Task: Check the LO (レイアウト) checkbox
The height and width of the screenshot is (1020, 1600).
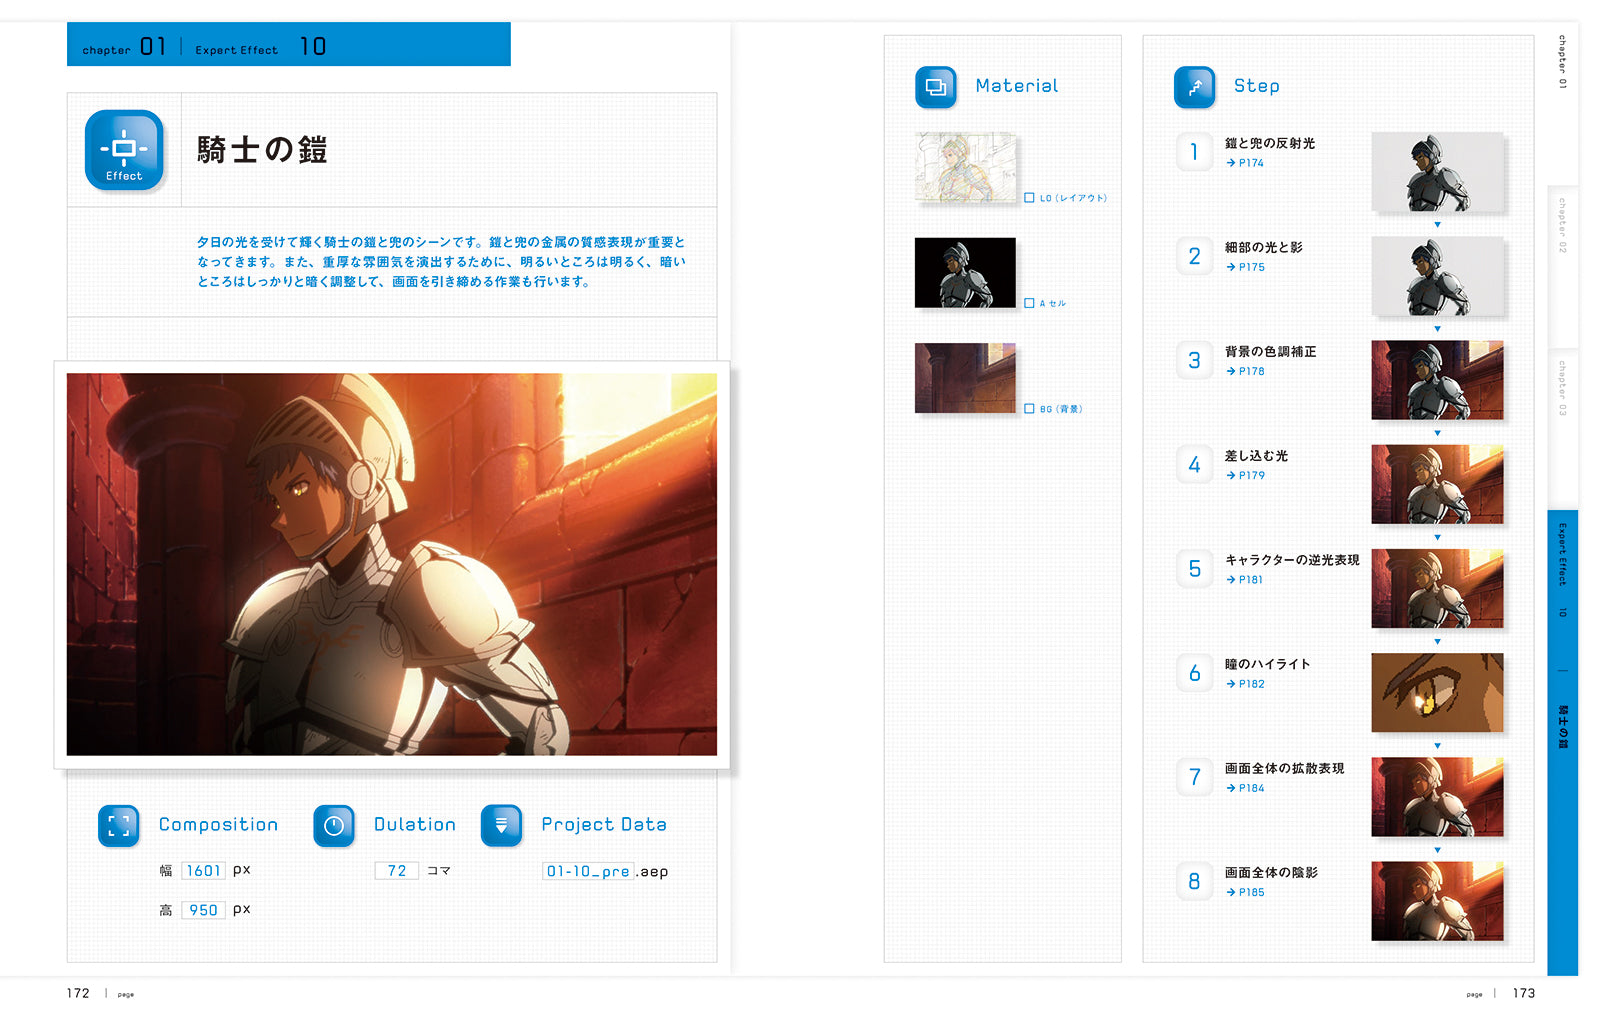Action: click(x=1029, y=198)
